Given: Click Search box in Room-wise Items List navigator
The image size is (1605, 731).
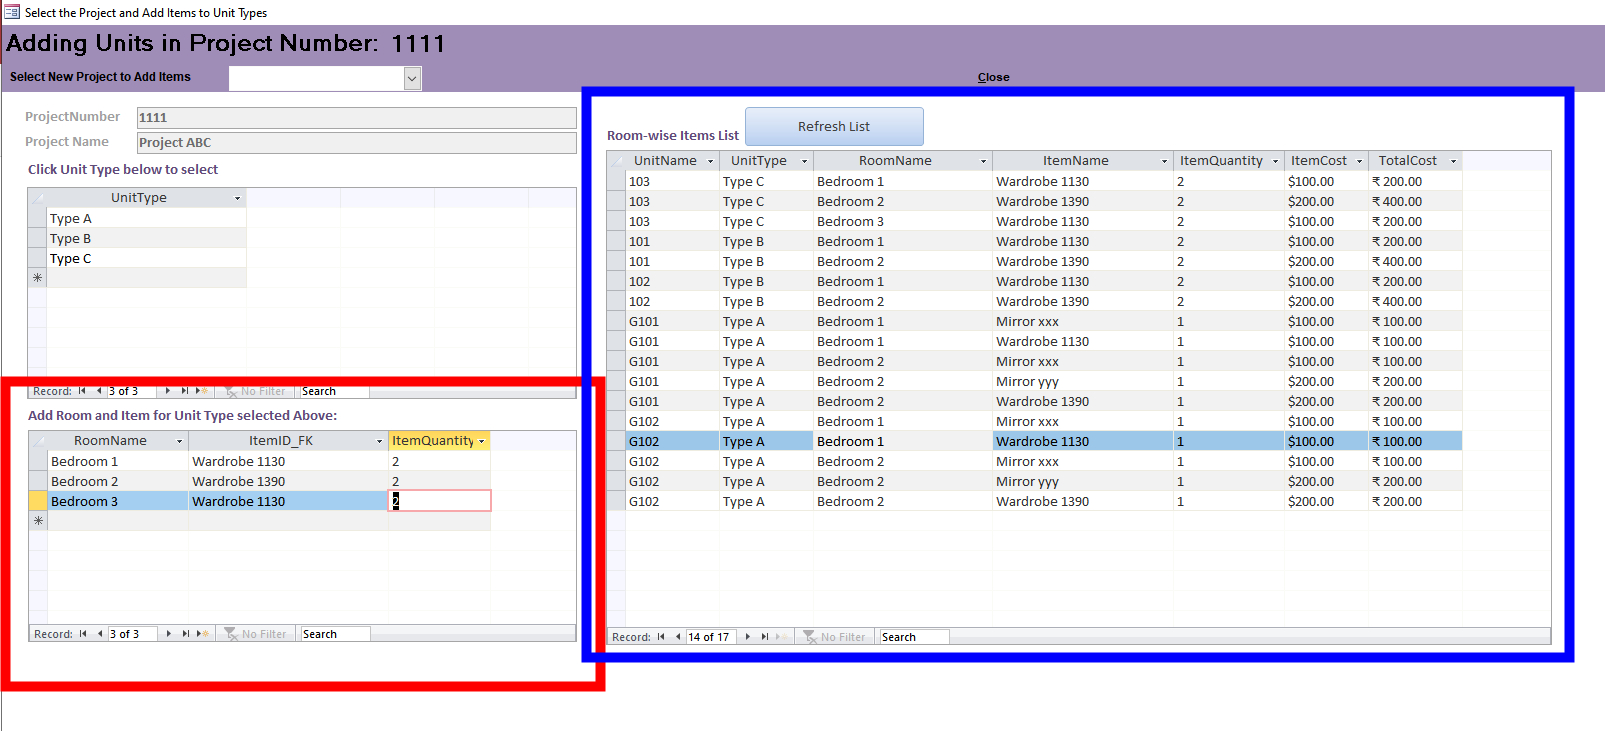Looking at the screenshot, I should pos(914,637).
